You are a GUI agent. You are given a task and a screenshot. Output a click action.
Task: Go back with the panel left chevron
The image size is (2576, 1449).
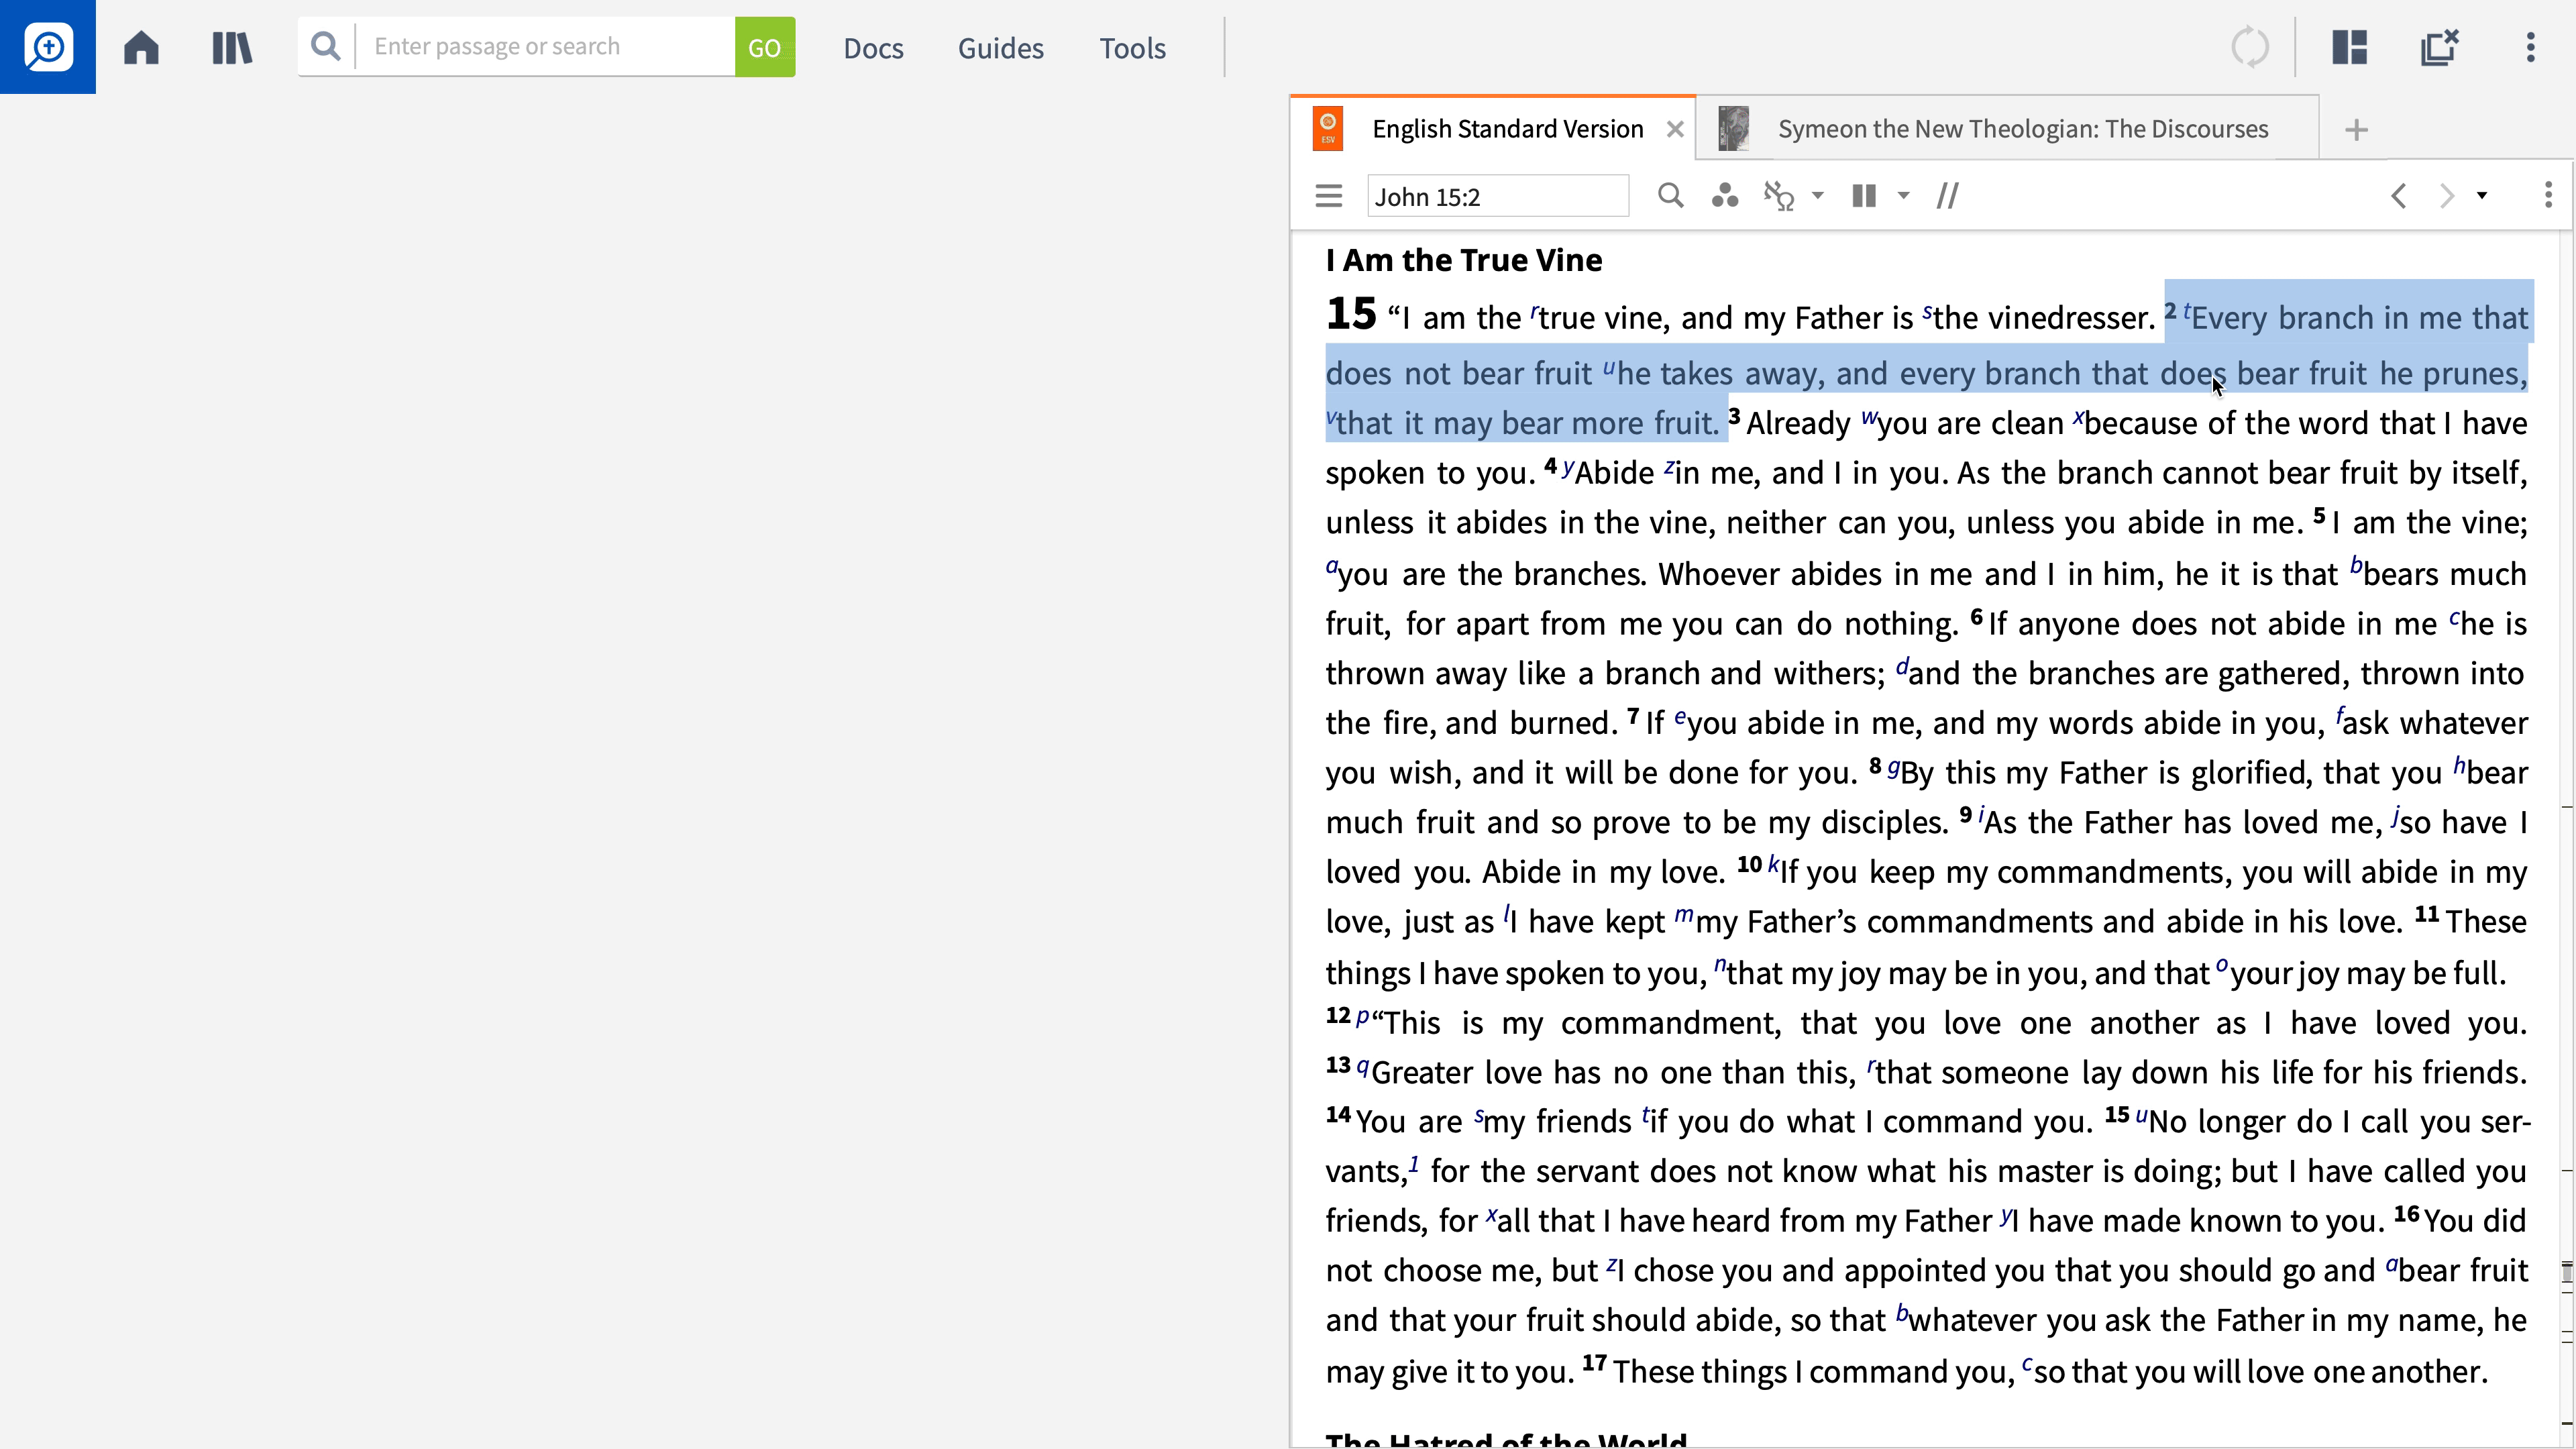coord(2398,196)
